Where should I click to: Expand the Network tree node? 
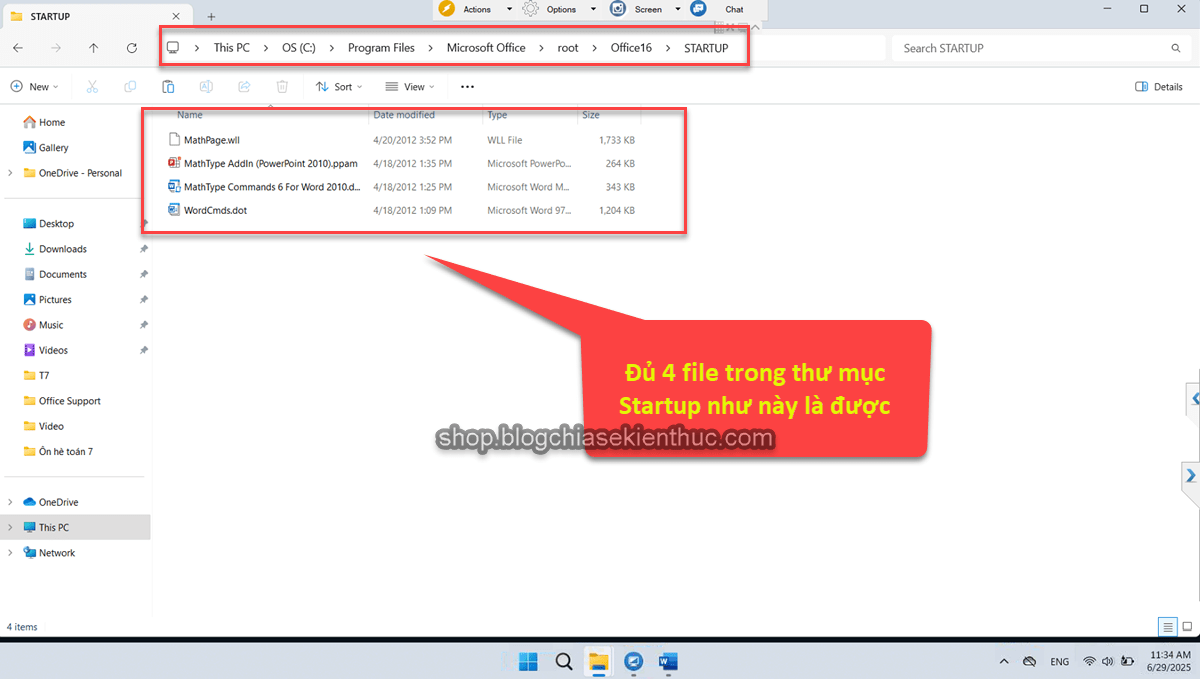click(x=10, y=553)
